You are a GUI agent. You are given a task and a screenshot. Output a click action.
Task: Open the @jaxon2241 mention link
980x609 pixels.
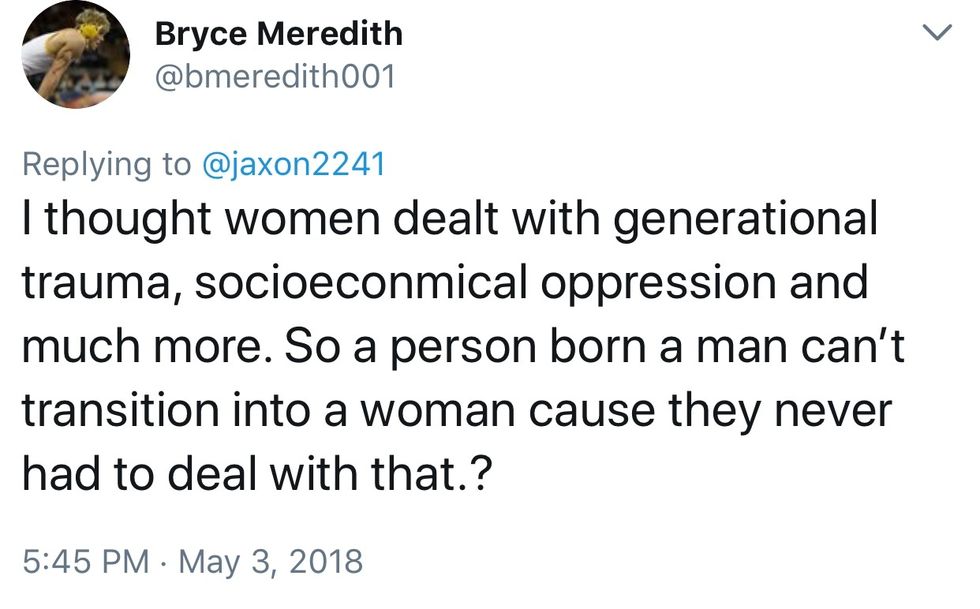(x=293, y=165)
